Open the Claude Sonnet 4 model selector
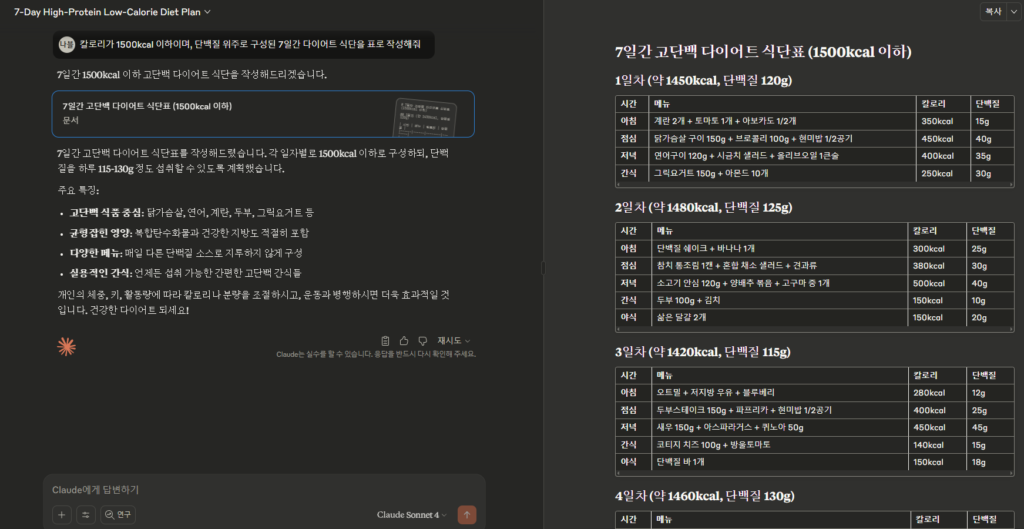Screen dimensions: 1024x529 pyautogui.click(x=411, y=514)
